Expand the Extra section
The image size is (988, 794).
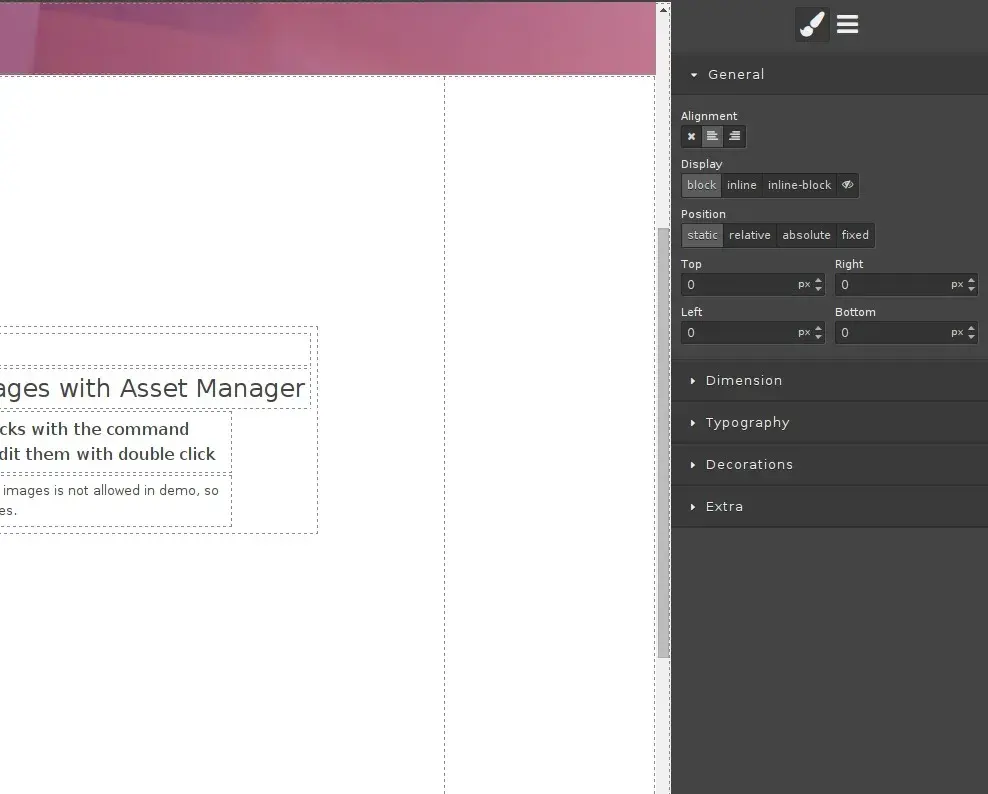[829, 507]
